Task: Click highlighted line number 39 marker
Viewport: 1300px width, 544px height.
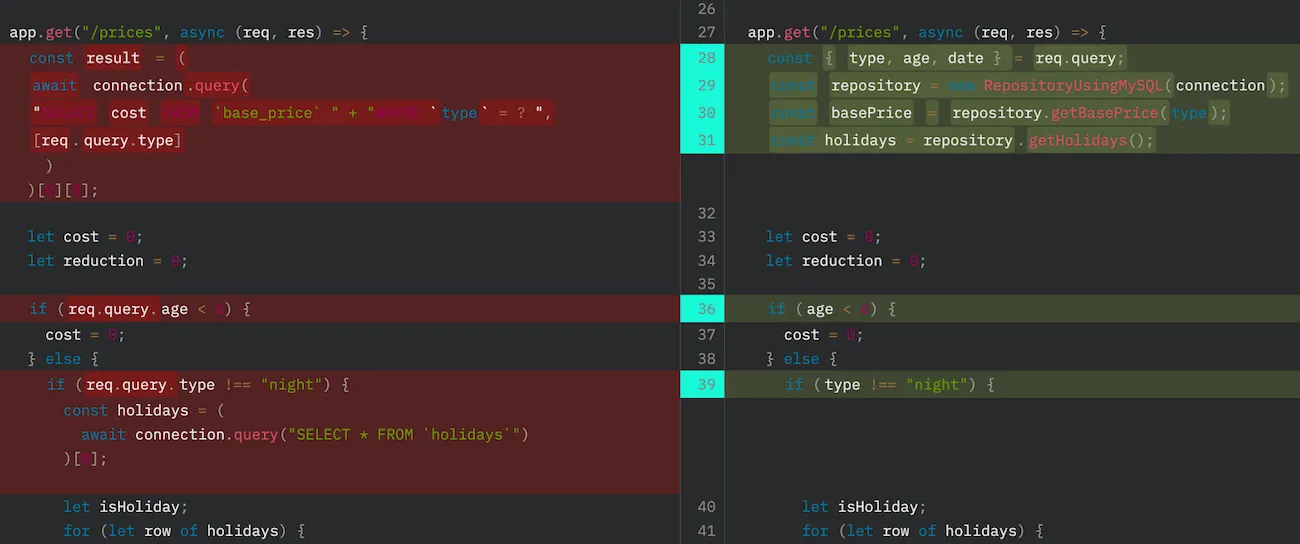Action: pos(706,384)
